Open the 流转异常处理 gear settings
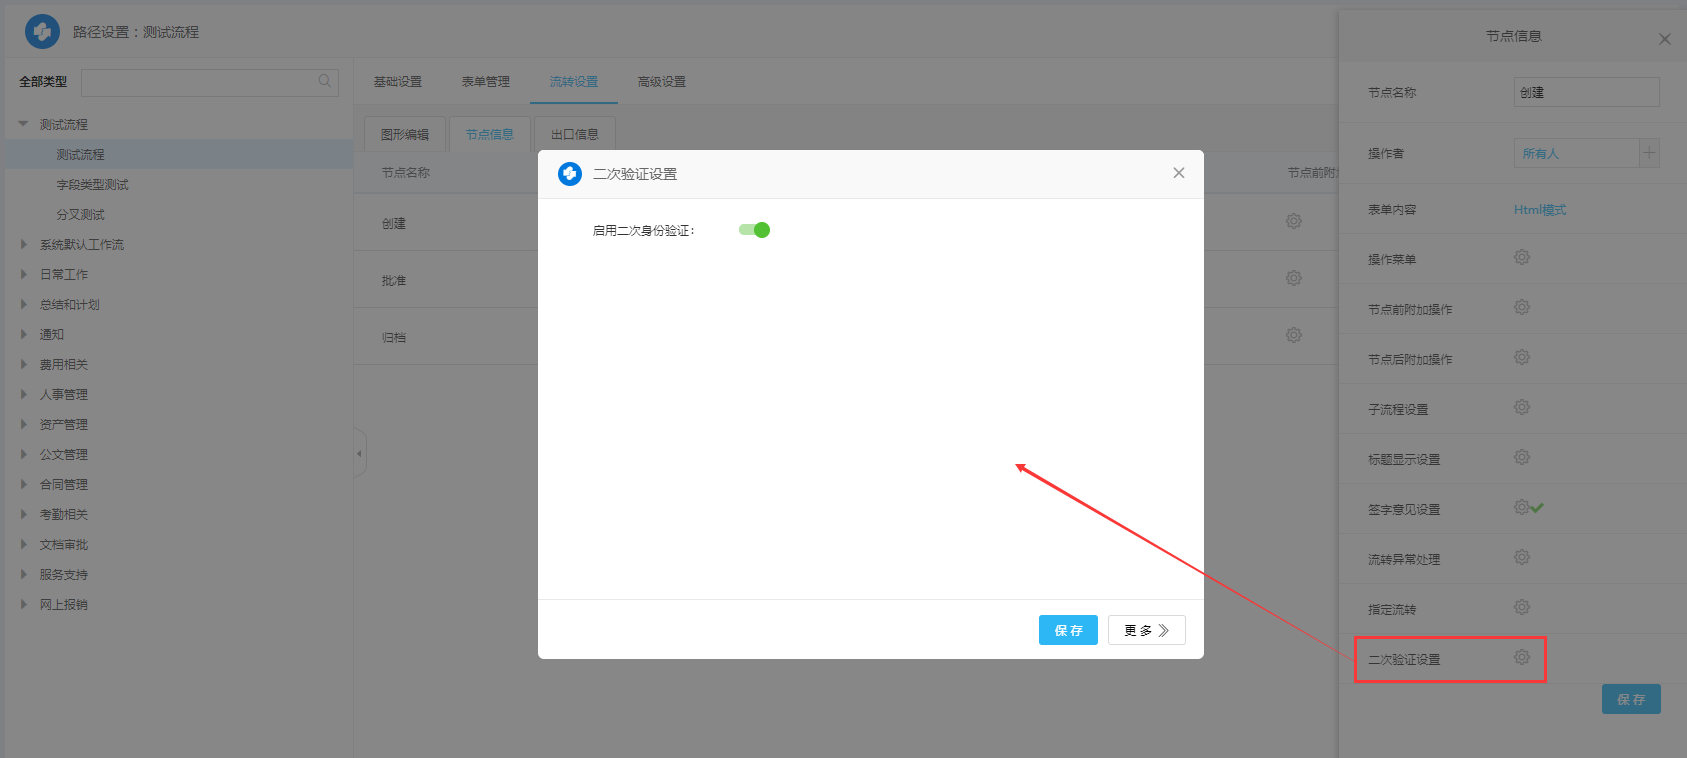This screenshot has width=1687, height=758. (x=1521, y=558)
